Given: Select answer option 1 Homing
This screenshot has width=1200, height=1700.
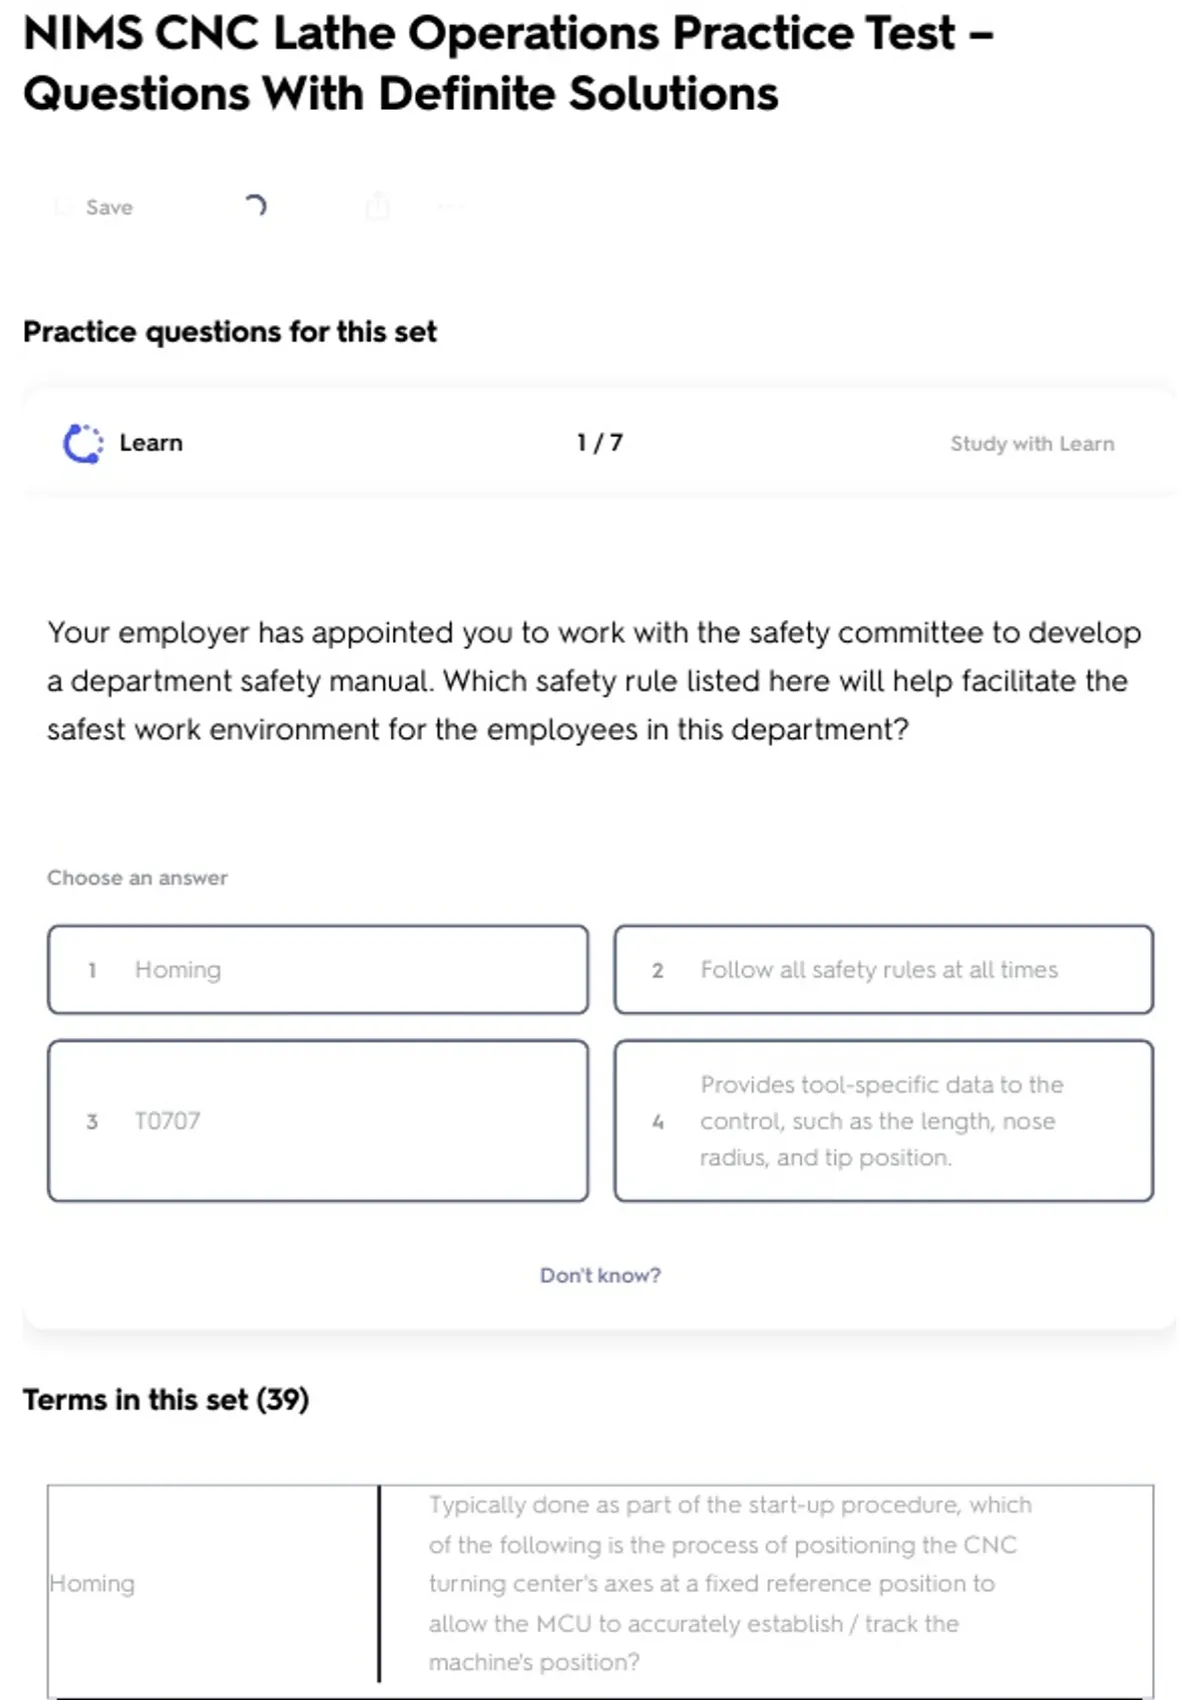Looking at the screenshot, I should click(318, 970).
